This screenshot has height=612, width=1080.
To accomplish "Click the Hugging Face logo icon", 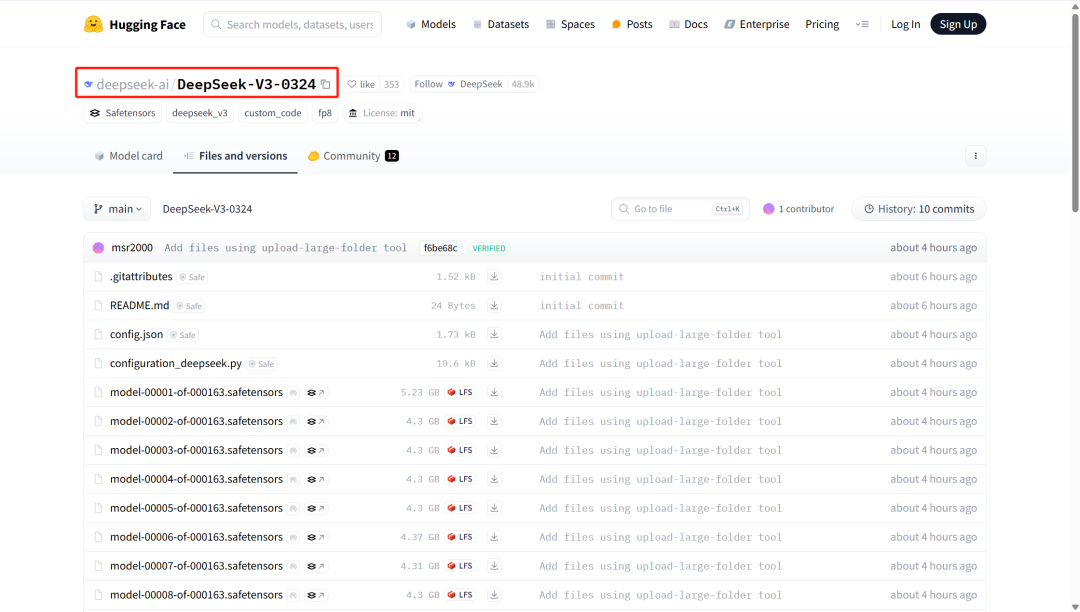I will point(94,24).
